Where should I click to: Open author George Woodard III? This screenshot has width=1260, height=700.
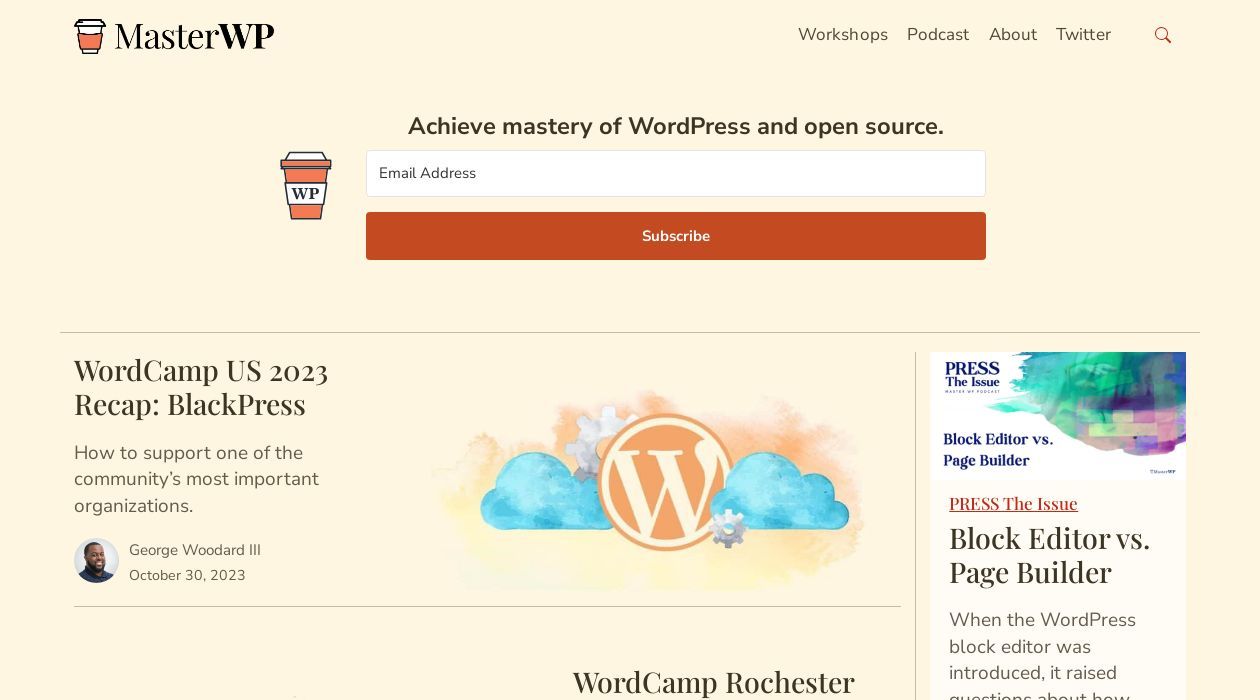[195, 550]
